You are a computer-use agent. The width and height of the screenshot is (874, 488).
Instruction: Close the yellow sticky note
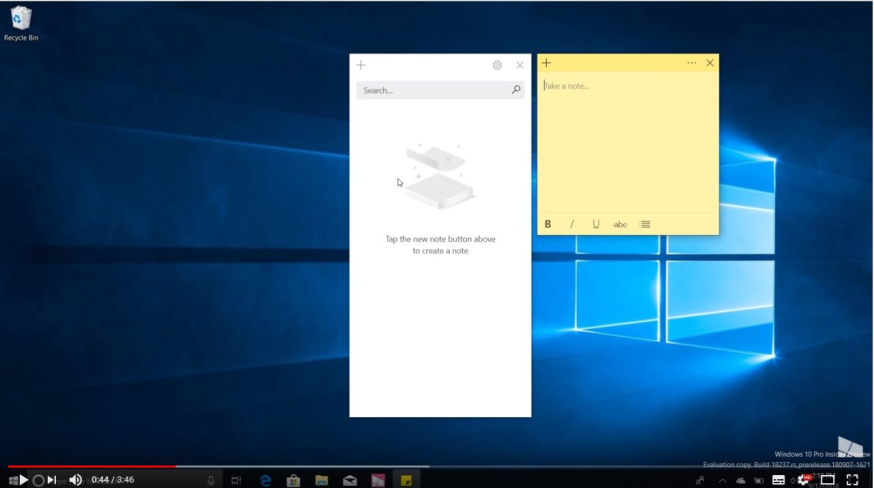coord(710,63)
